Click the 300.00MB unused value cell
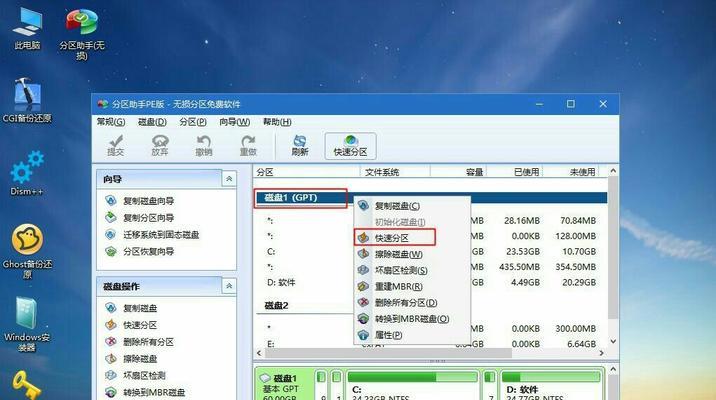This screenshot has height=400, width=716. (575, 329)
